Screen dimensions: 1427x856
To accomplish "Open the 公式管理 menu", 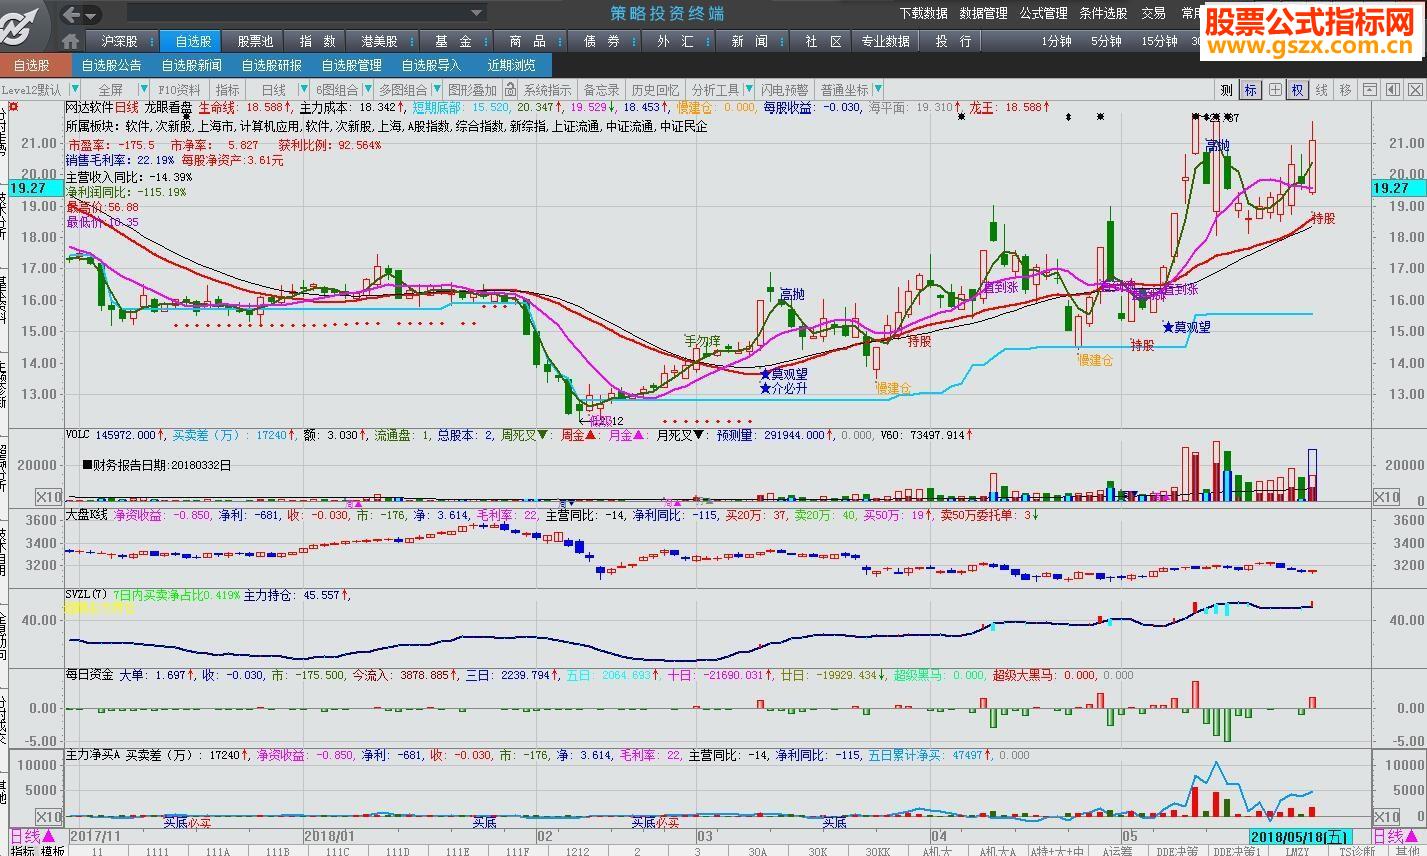I will pos(1043,14).
